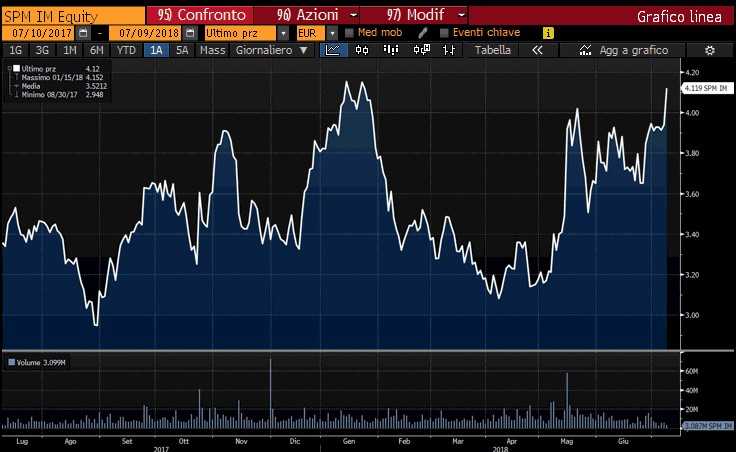Expand the Giornaliero period dropdown

coord(303,50)
